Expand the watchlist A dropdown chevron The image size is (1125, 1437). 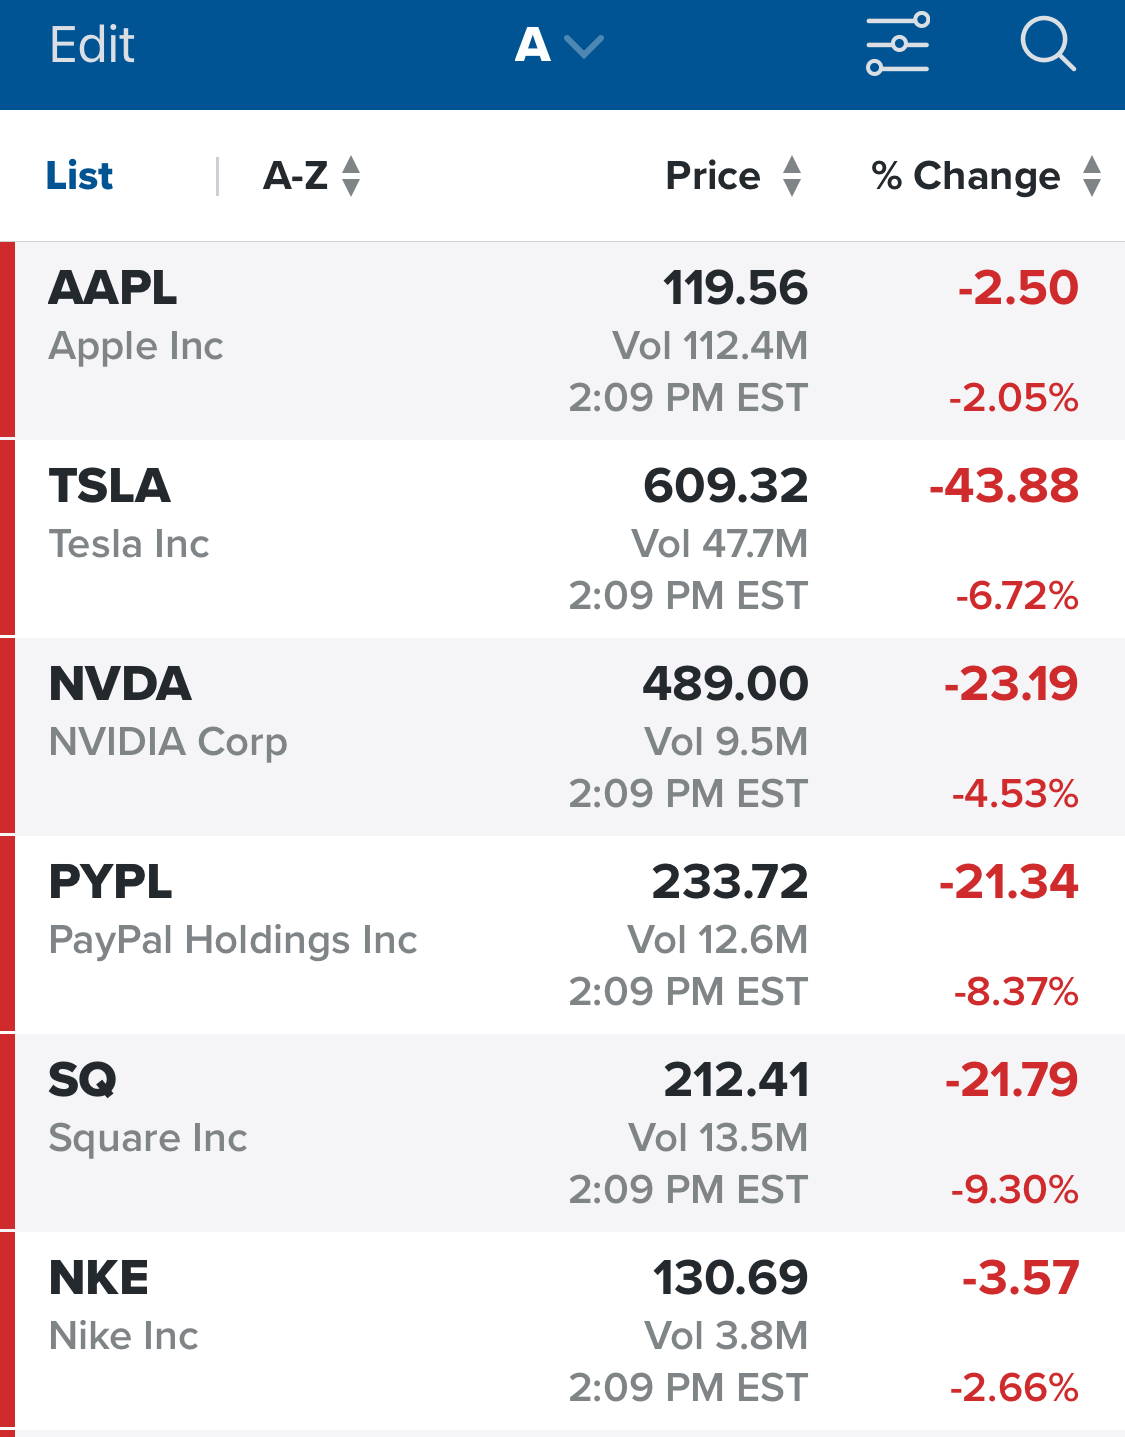tap(584, 46)
